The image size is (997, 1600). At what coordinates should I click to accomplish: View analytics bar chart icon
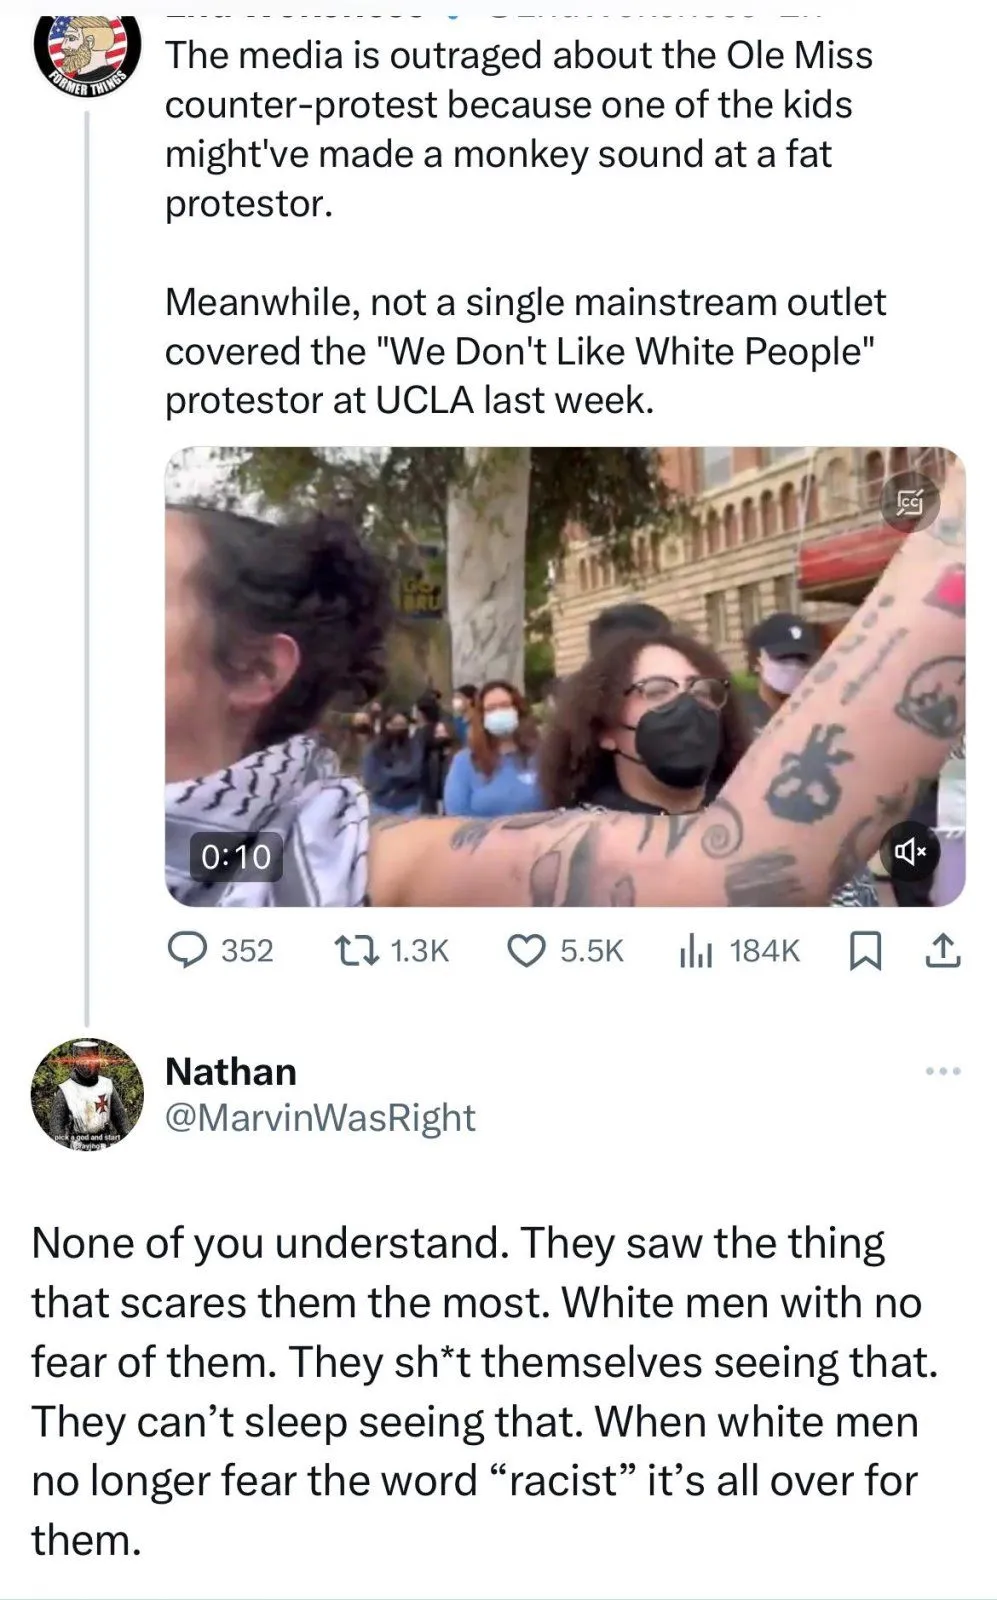pyautogui.click(x=696, y=950)
